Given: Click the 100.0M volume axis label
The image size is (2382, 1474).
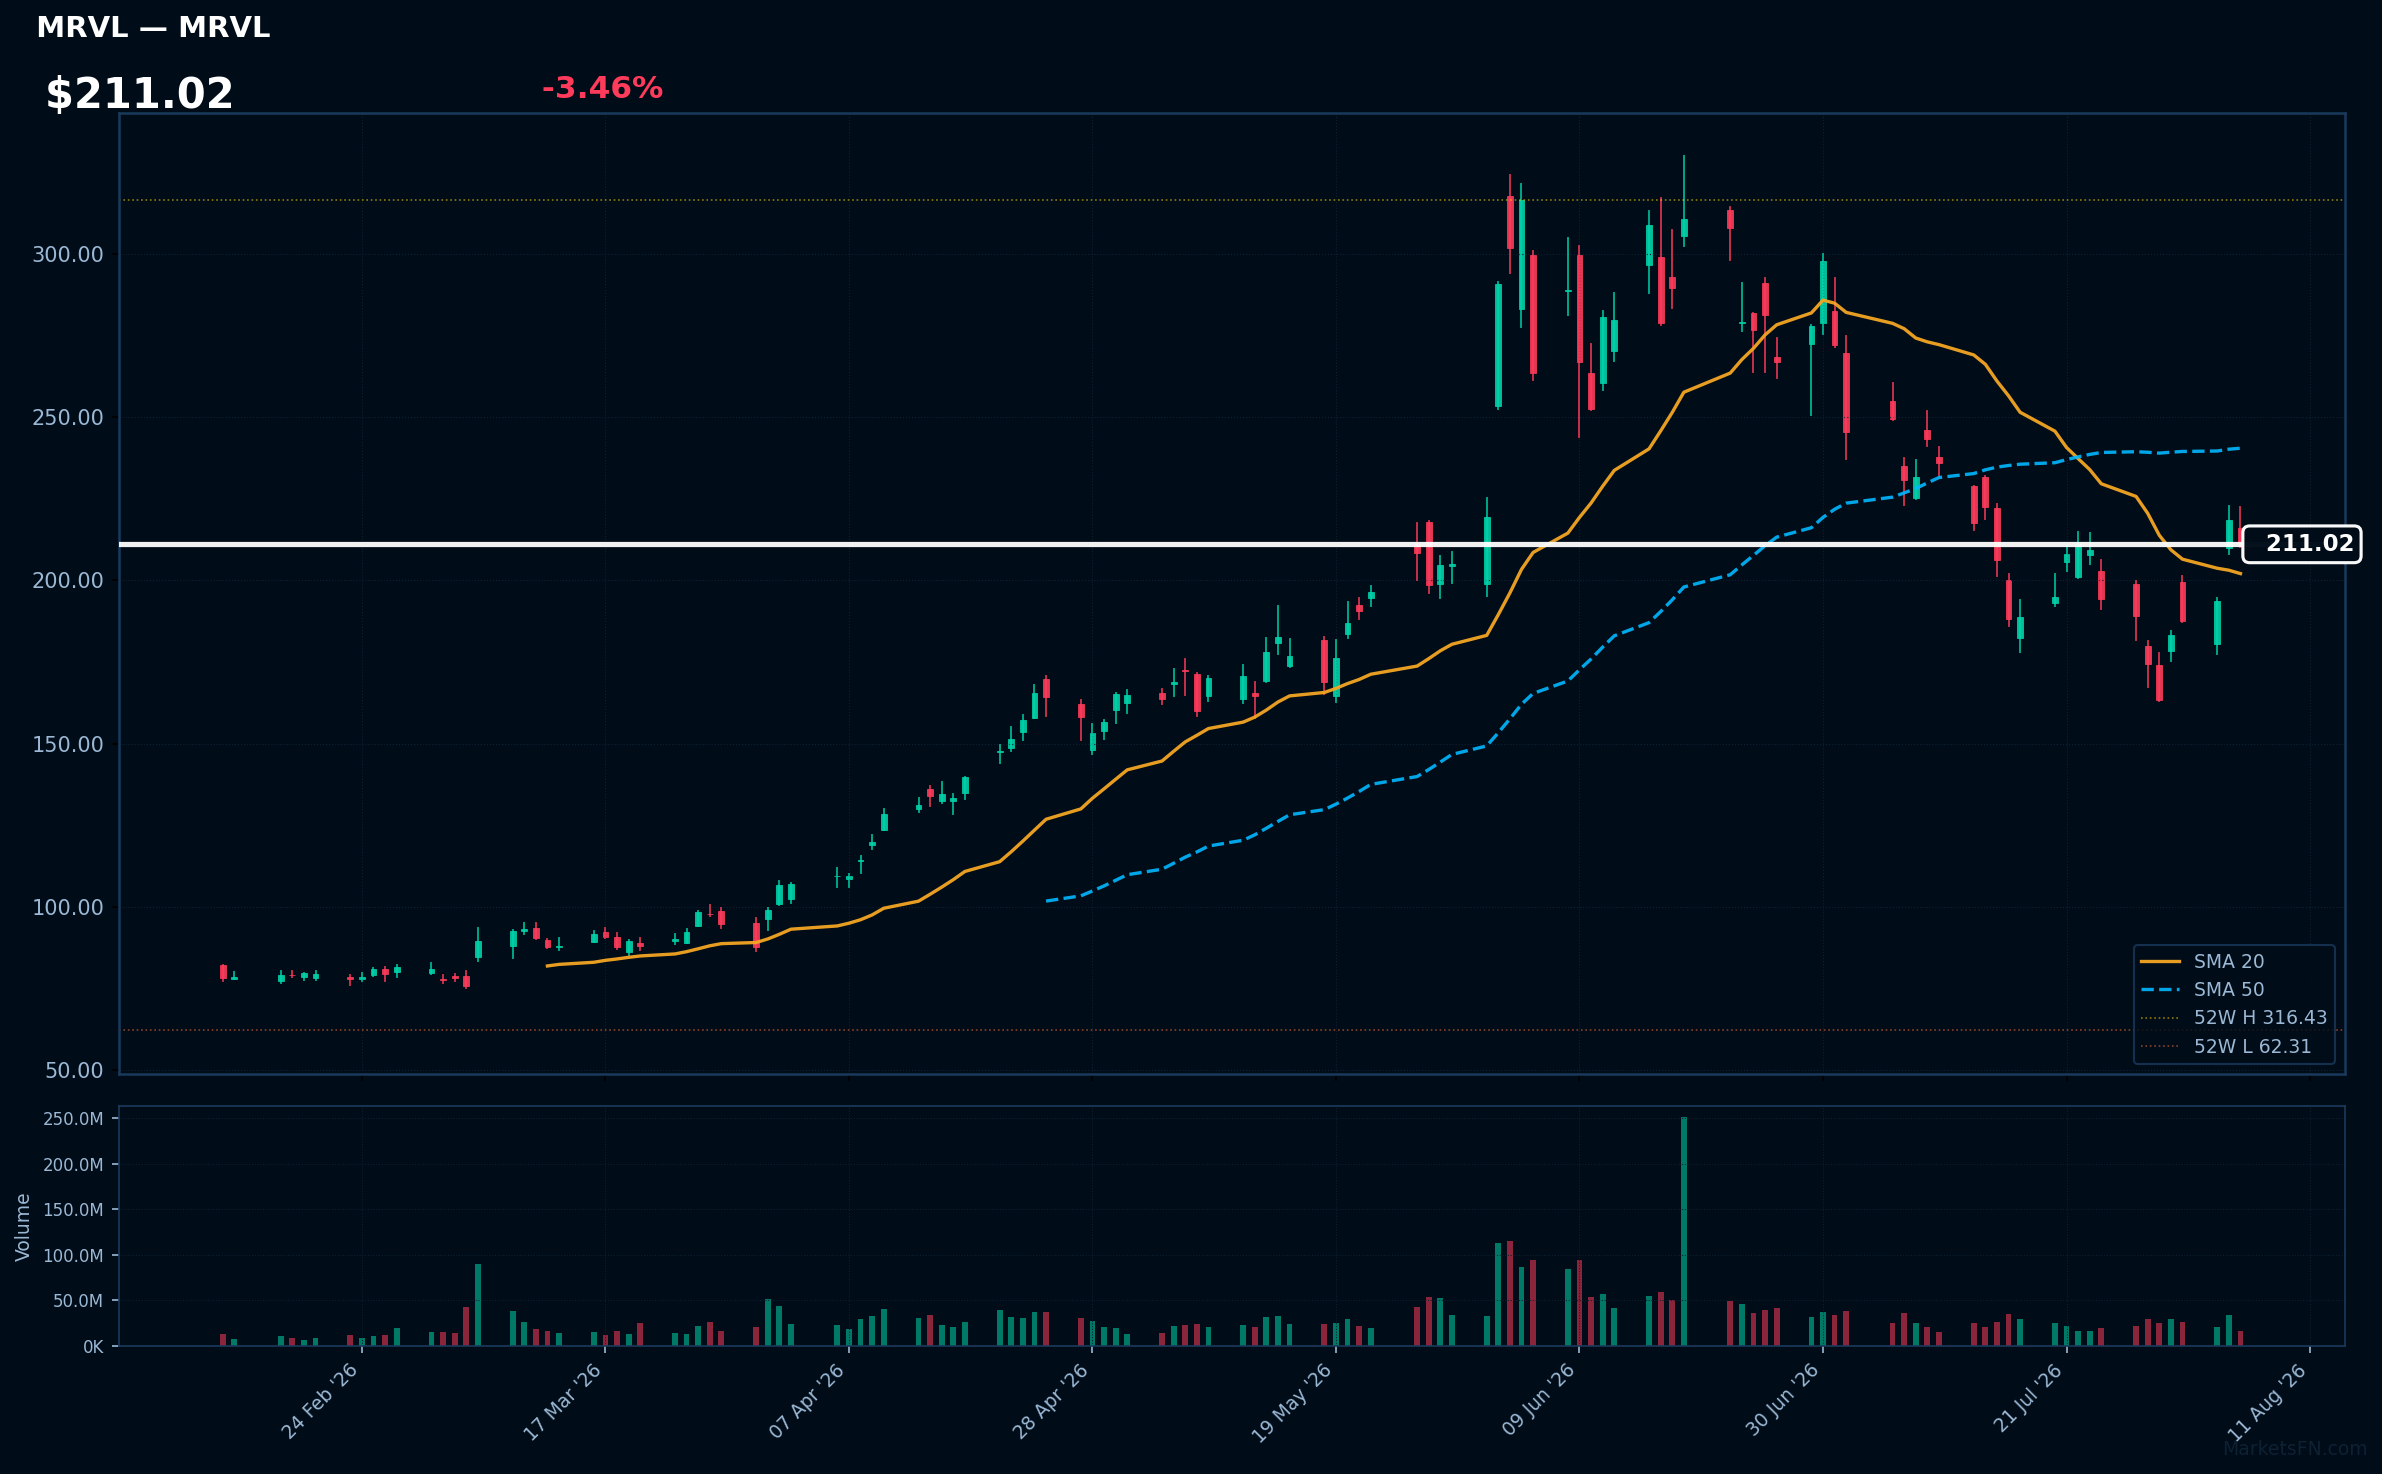Looking at the screenshot, I should (x=73, y=1256).
